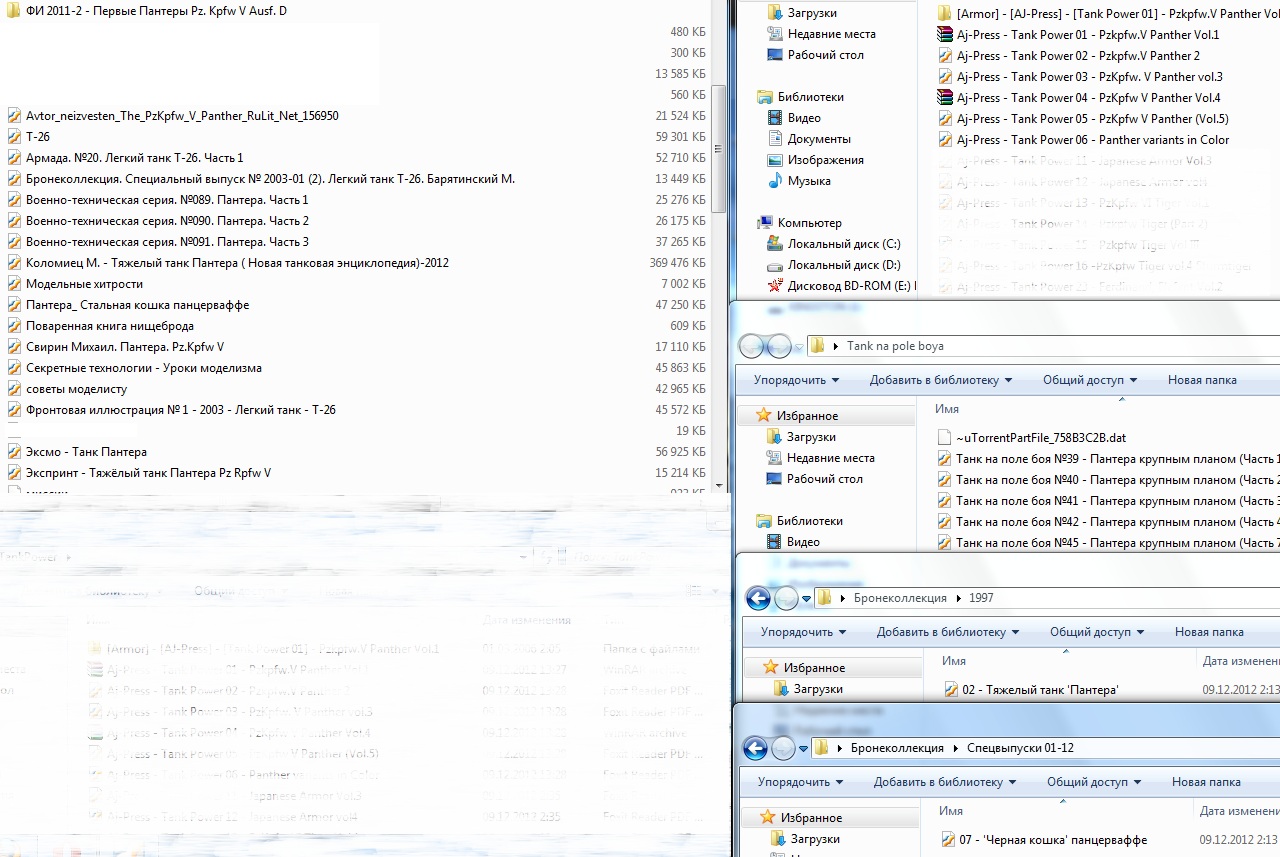The width and height of the screenshot is (1280, 857).
Task: Sort by Имя column in the Tank na pole boya window
Action: coord(947,409)
